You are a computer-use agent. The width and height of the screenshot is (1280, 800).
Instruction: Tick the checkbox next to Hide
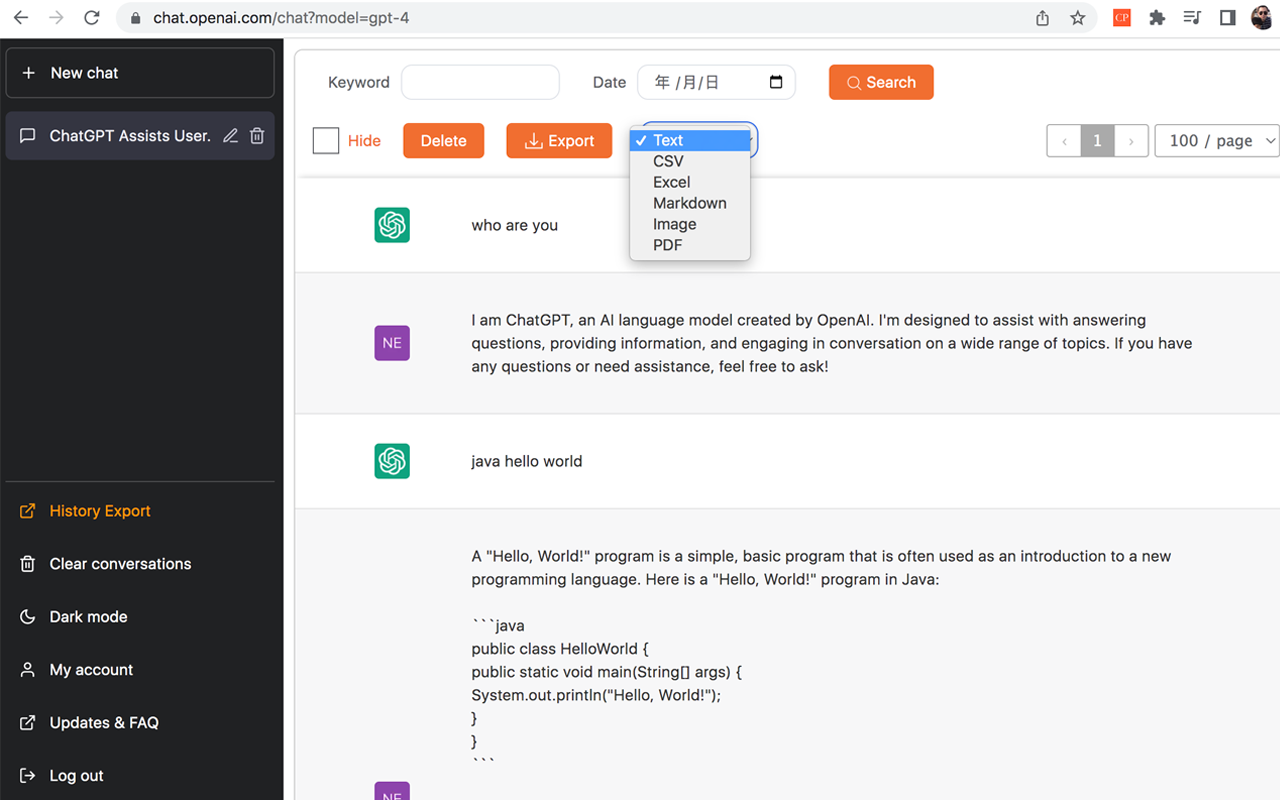pyautogui.click(x=326, y=141)
